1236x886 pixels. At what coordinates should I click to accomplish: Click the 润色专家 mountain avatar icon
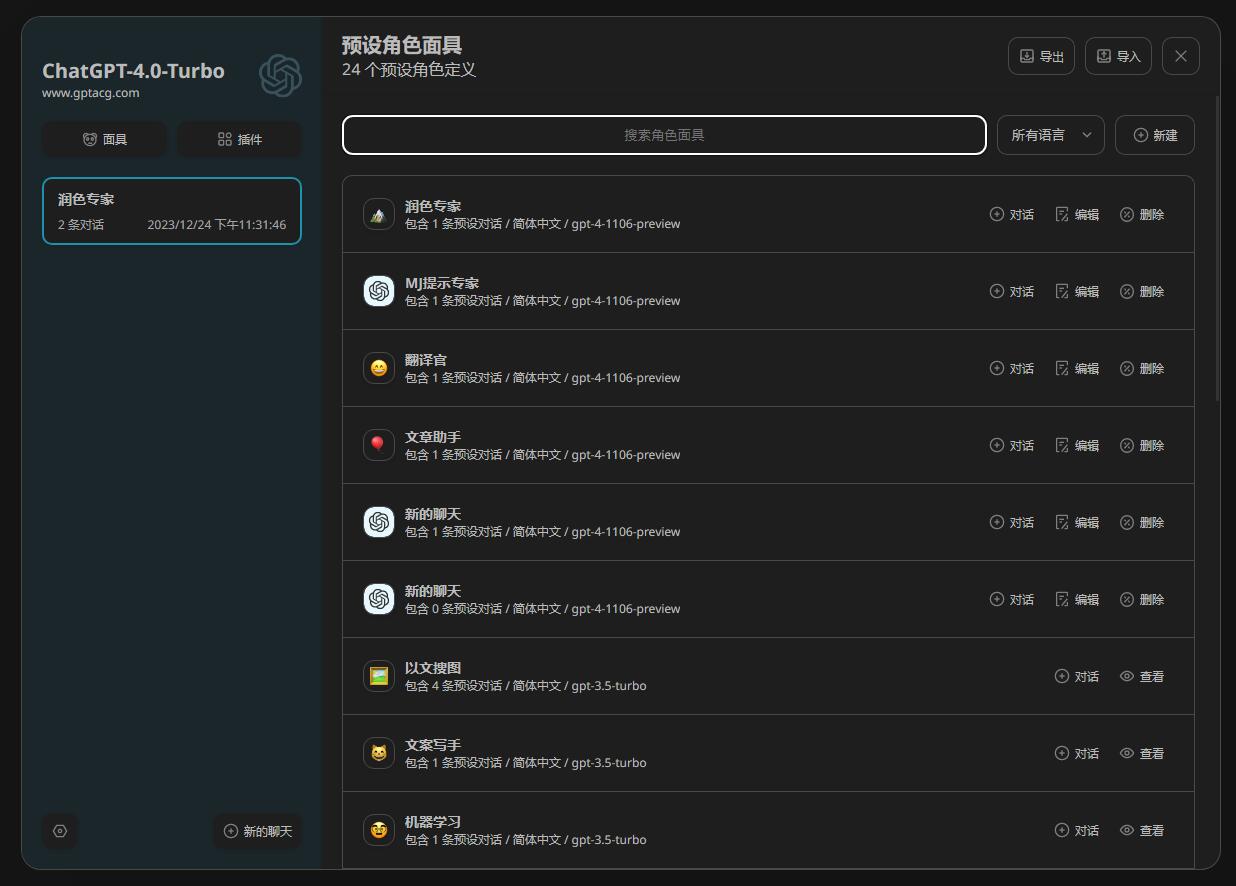(379, 214)
